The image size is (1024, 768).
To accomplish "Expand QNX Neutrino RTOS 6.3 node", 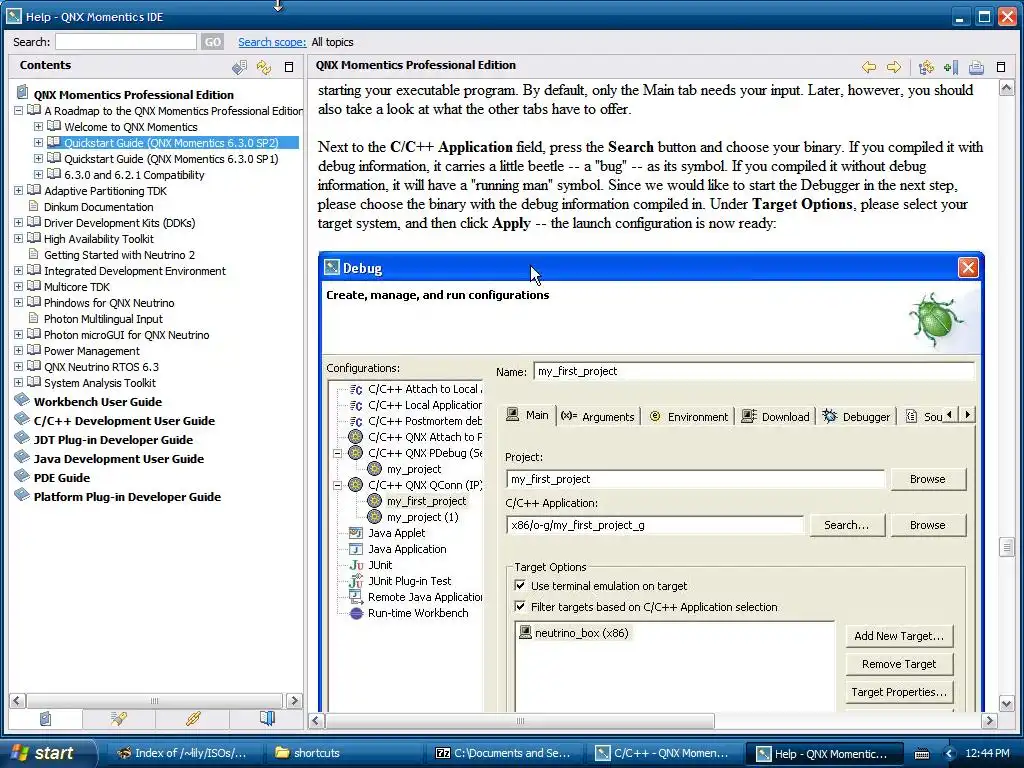I will click(x=18, y=366).
